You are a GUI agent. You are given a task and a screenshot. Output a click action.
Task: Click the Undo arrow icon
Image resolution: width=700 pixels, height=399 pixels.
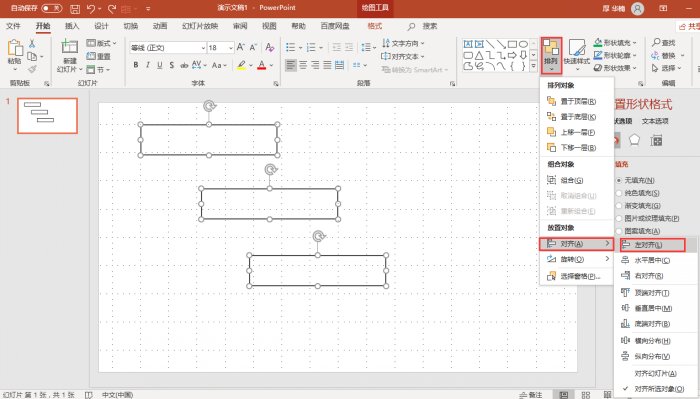(91, 8)
